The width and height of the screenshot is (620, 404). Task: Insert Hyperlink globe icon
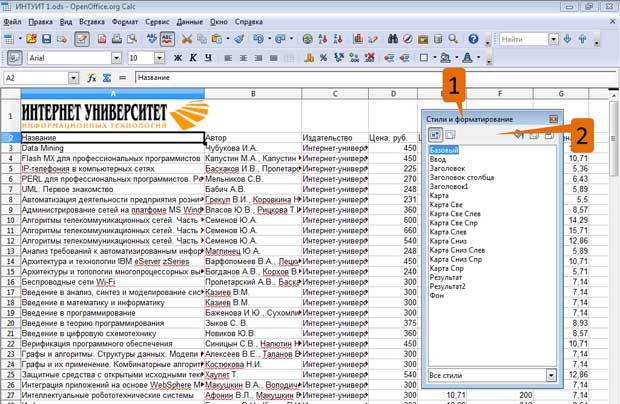point(307,39)
